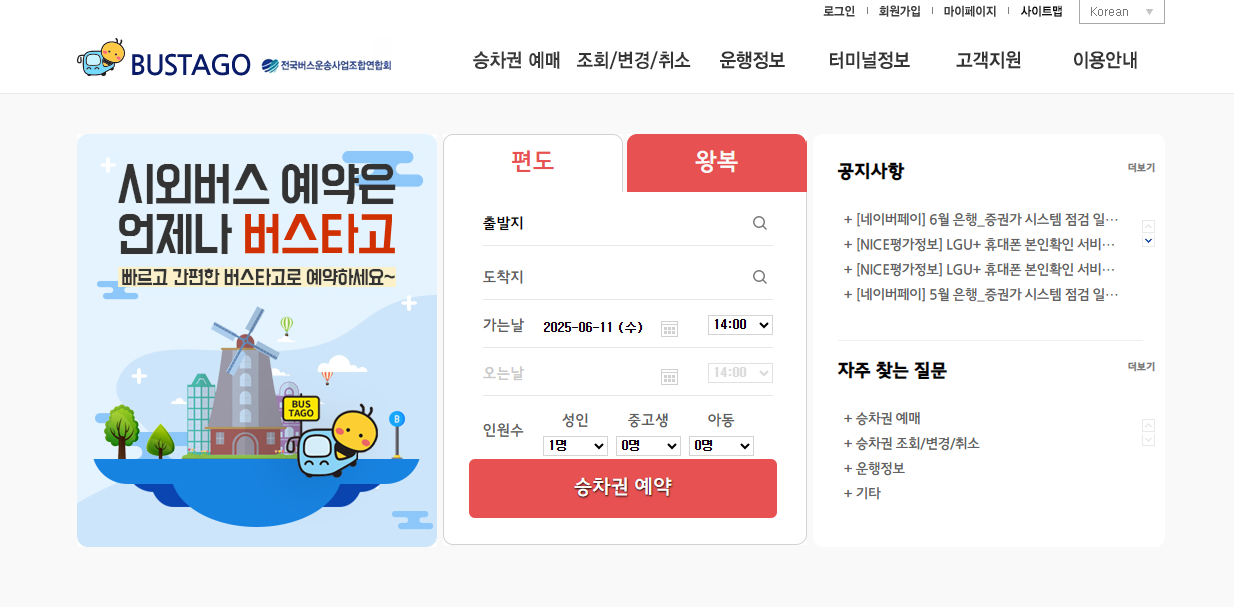Click the BUSTAGO logo in the header
The image size is (1234, 607).
(x=164, y=60)
